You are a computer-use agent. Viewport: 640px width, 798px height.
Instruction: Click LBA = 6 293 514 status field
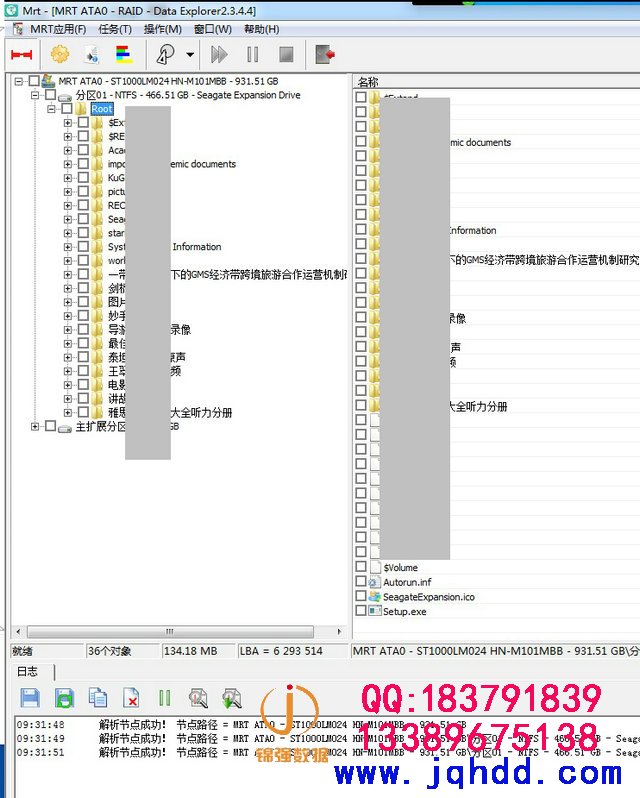[x=293, y=651]
